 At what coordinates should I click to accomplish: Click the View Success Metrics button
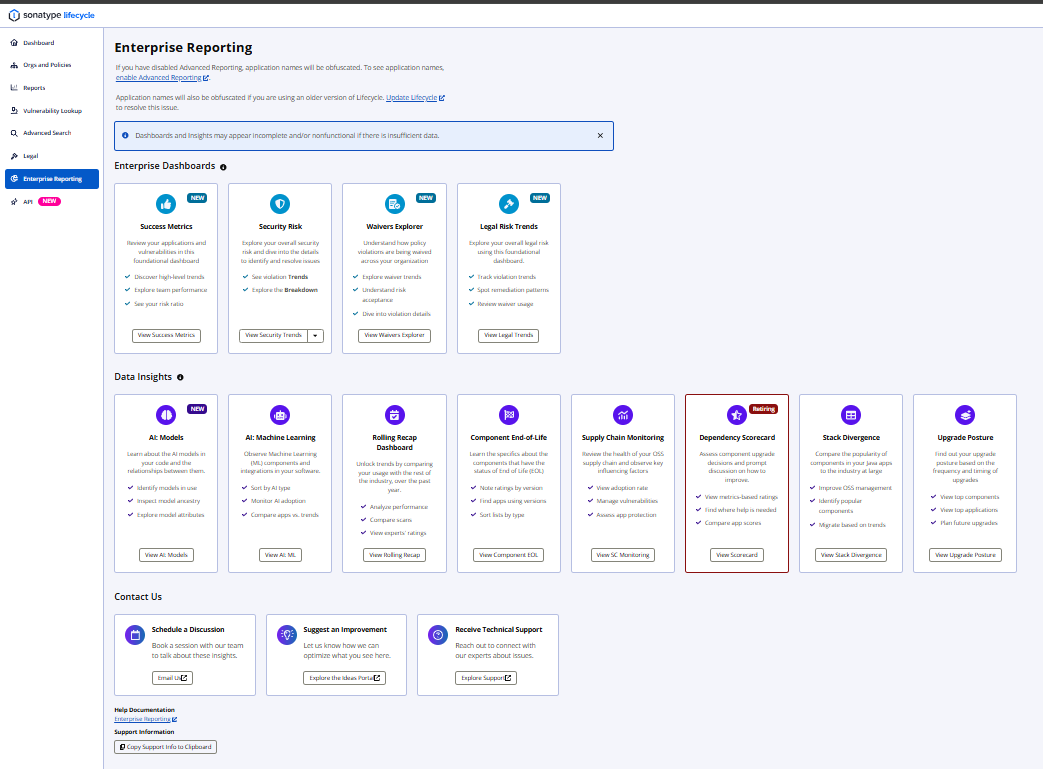pyautogui.click(x=166, y=335)
